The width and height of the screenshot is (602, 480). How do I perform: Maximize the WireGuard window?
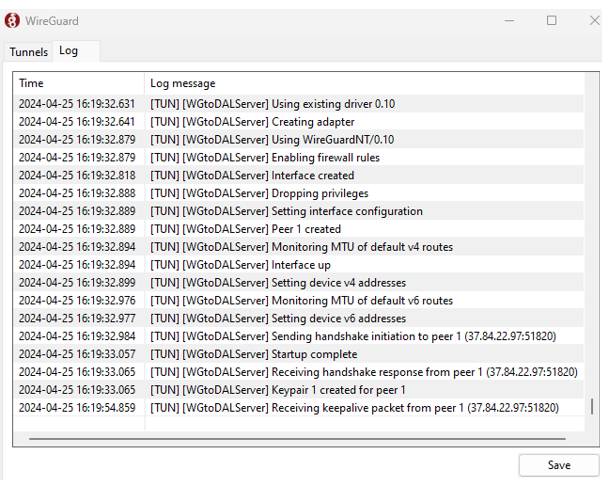click(x=551, y=20)
